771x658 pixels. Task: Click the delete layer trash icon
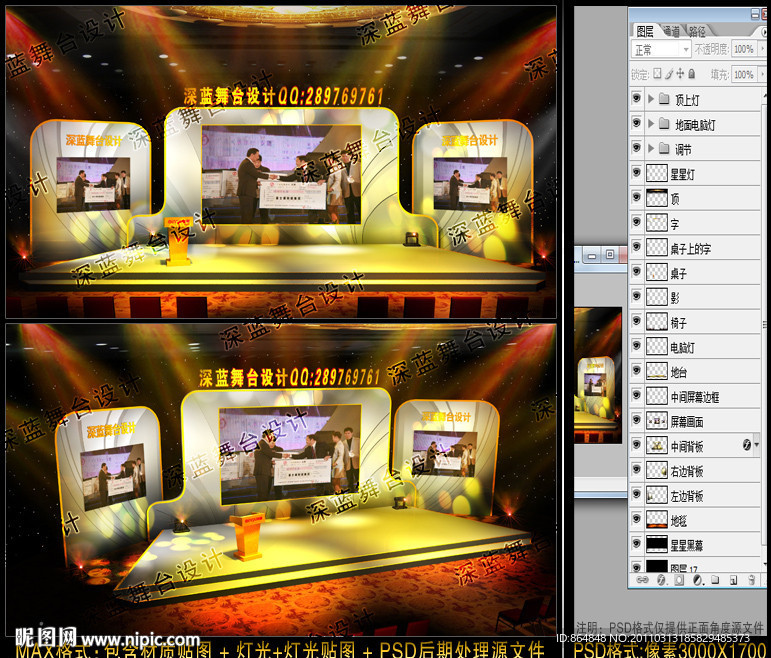click(x=749, y=579)
